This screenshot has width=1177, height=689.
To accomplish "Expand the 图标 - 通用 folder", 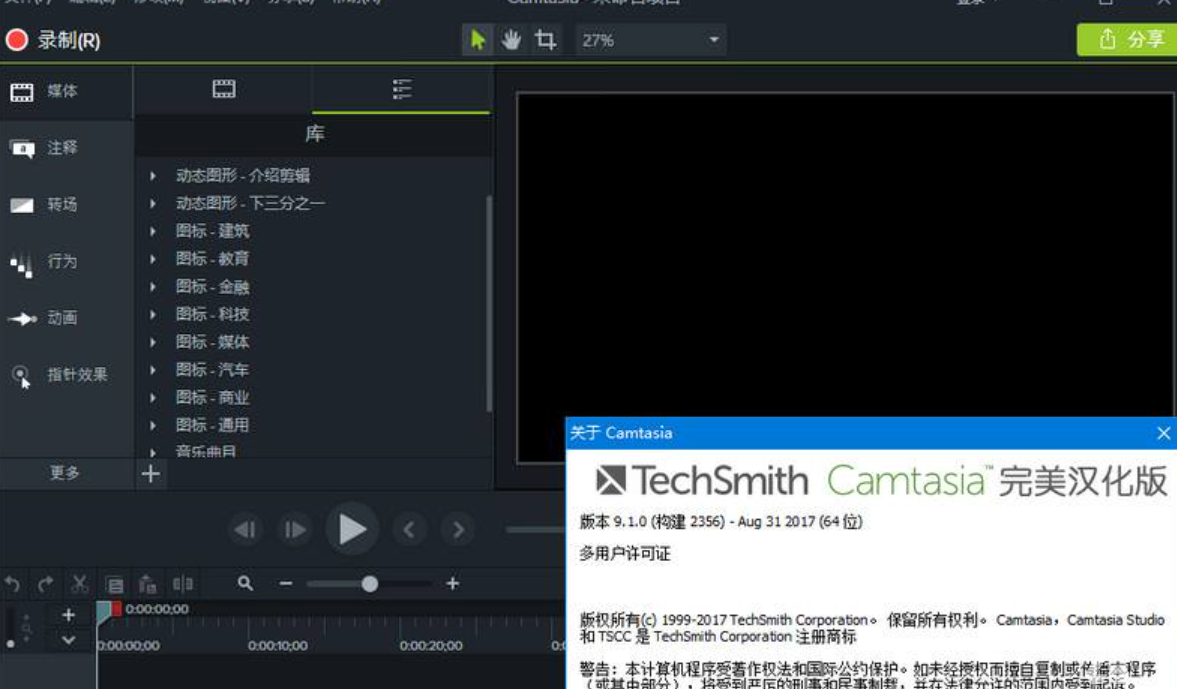I will 153,426.
